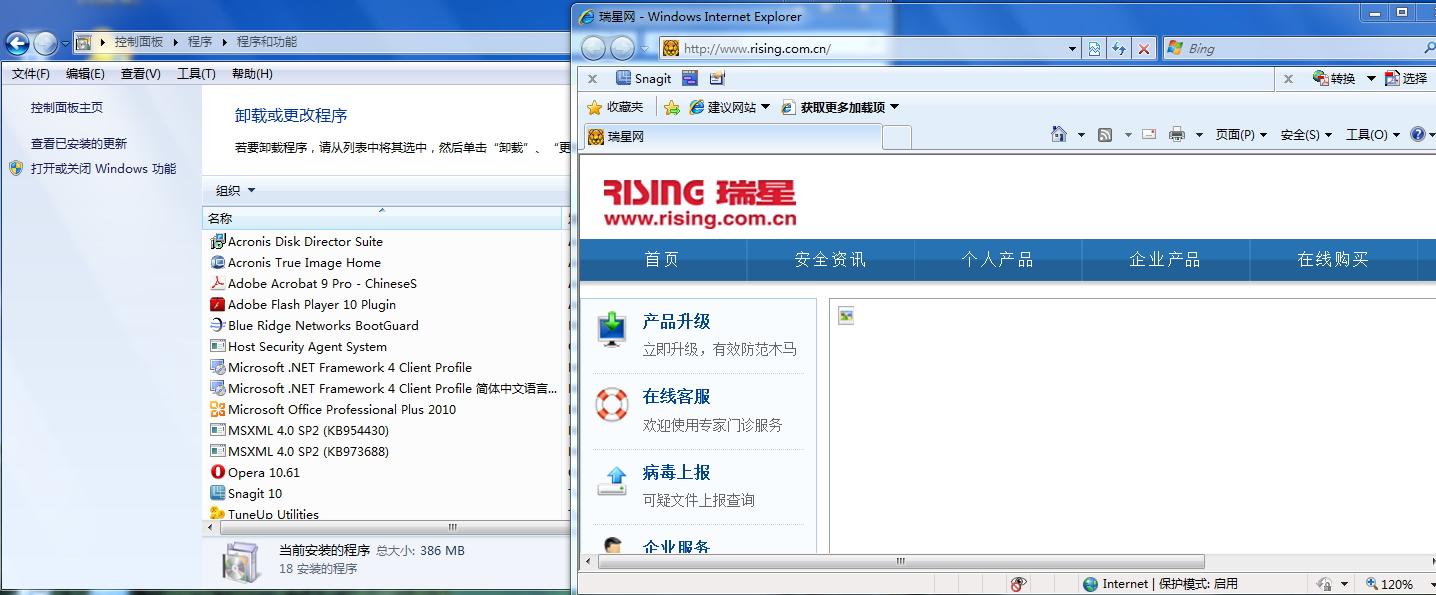
Task: Click the Rising logo on web page
Action: click(700, 203)
